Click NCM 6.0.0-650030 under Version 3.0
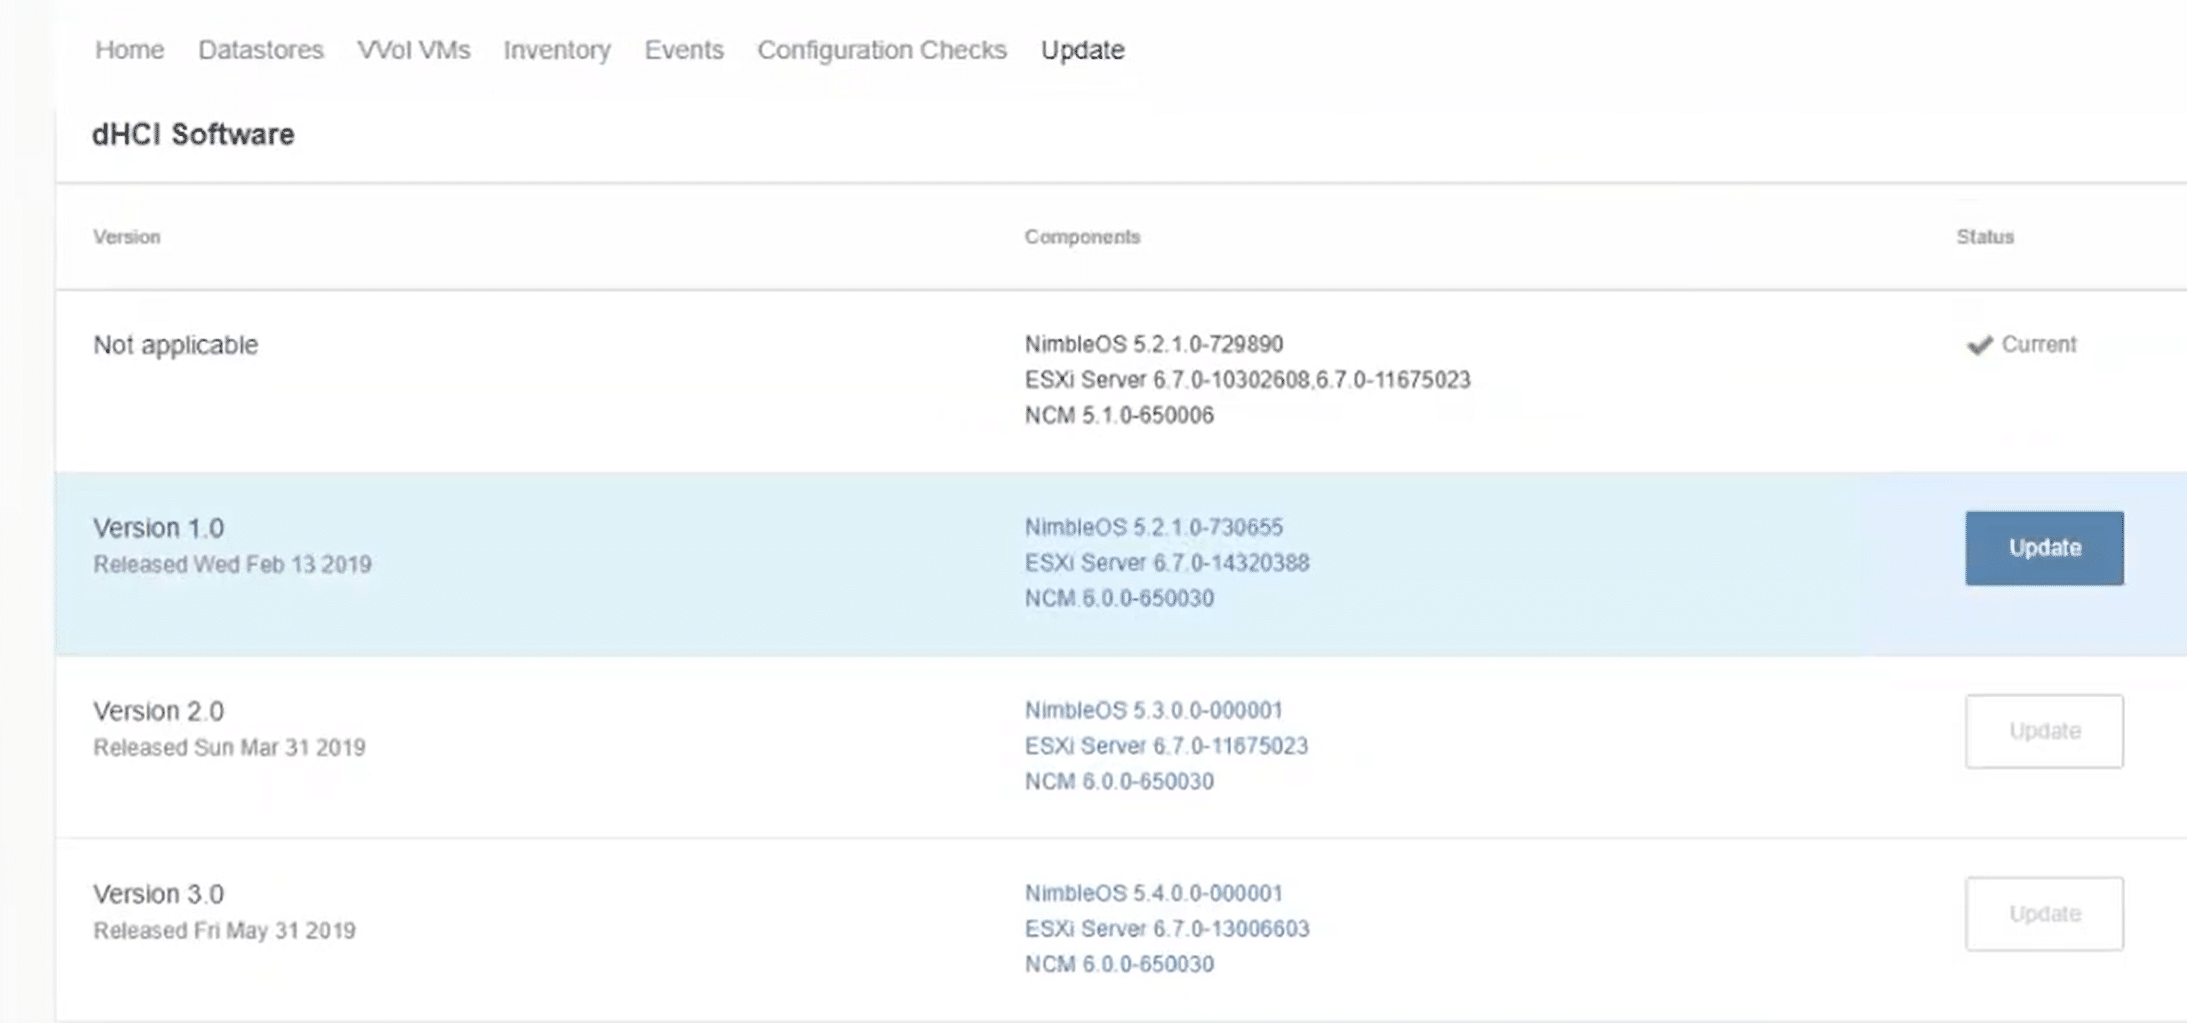This screenshot has width=2187, height=1023. pos(1119,964)
